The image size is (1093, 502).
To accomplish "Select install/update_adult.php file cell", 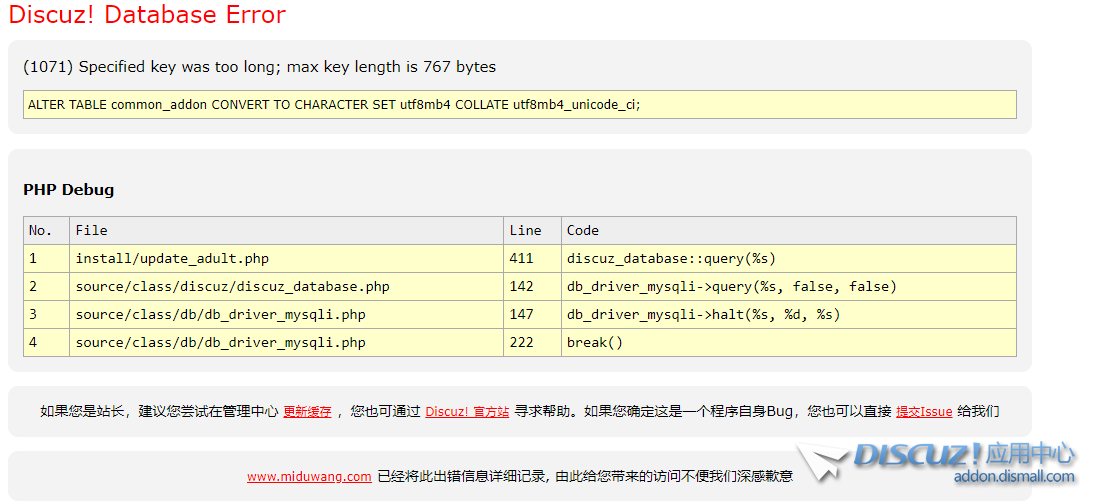I will tap(286, 259).
